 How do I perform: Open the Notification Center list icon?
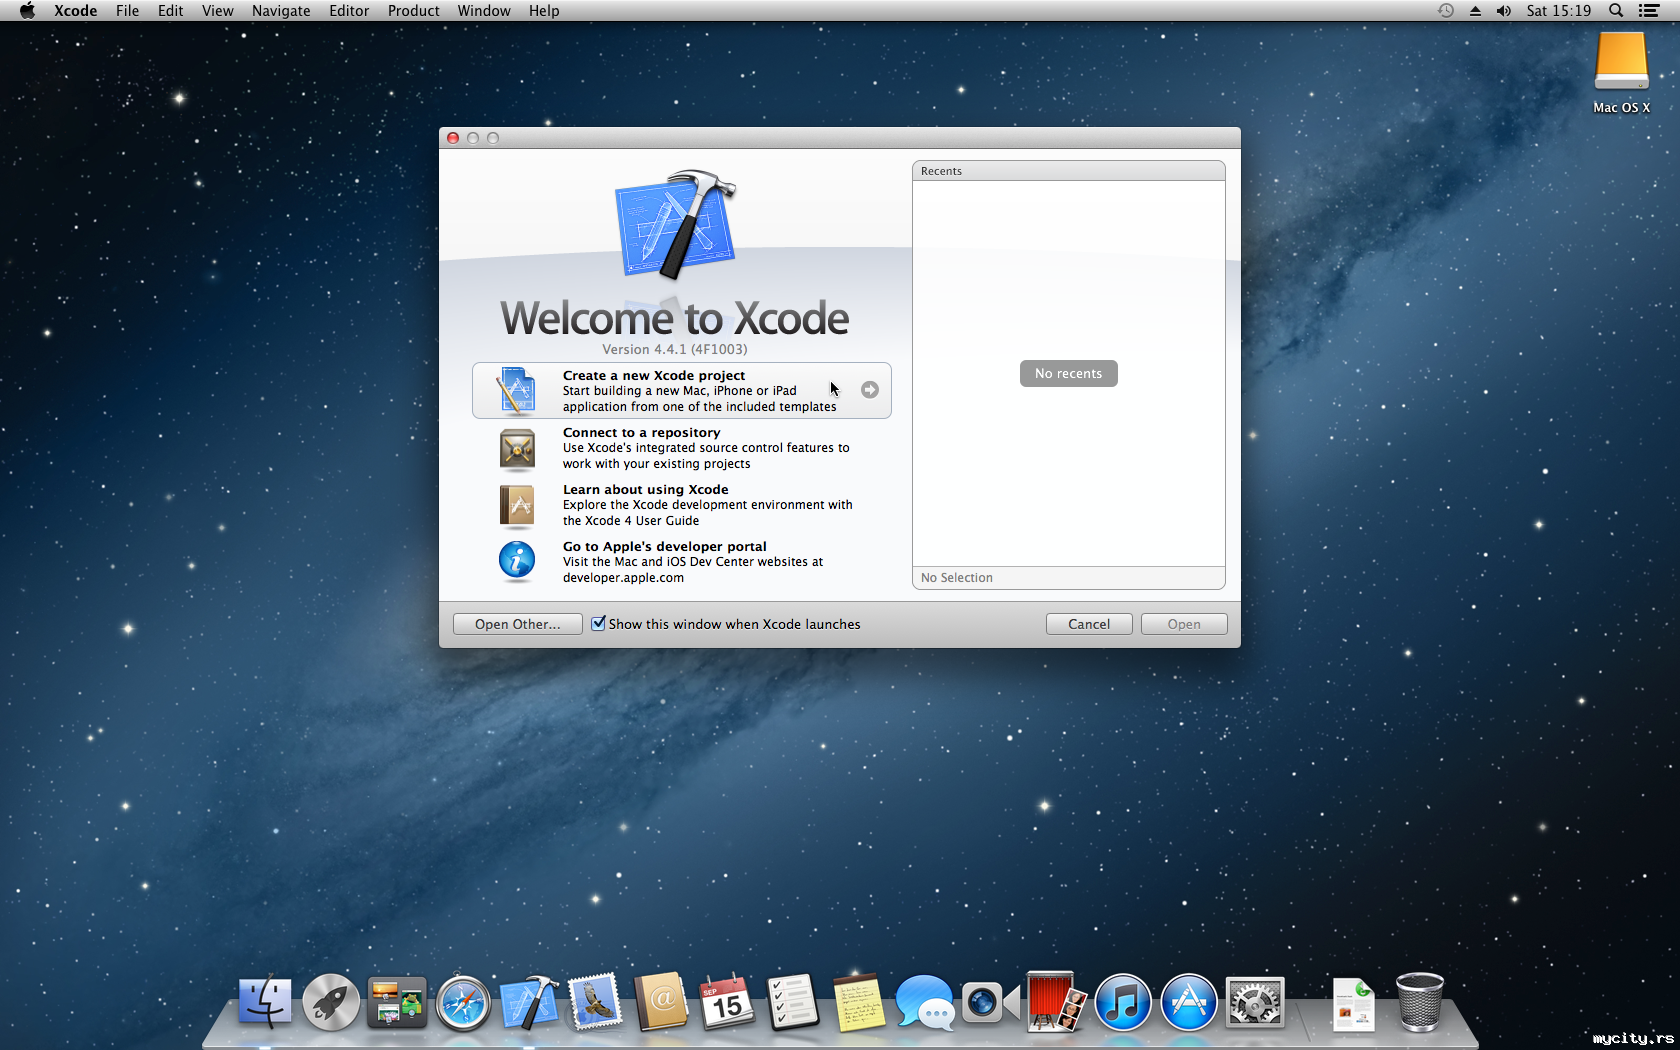tap(1649, 11)
